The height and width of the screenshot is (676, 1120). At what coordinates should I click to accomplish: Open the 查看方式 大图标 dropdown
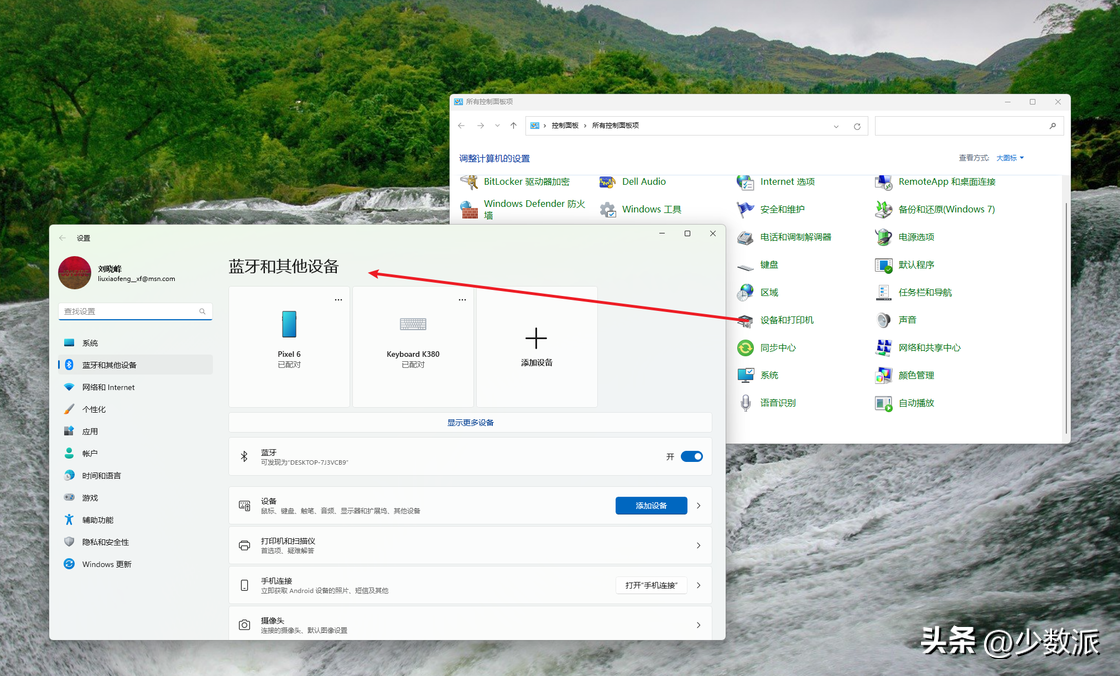click(x=1009, y=158)
